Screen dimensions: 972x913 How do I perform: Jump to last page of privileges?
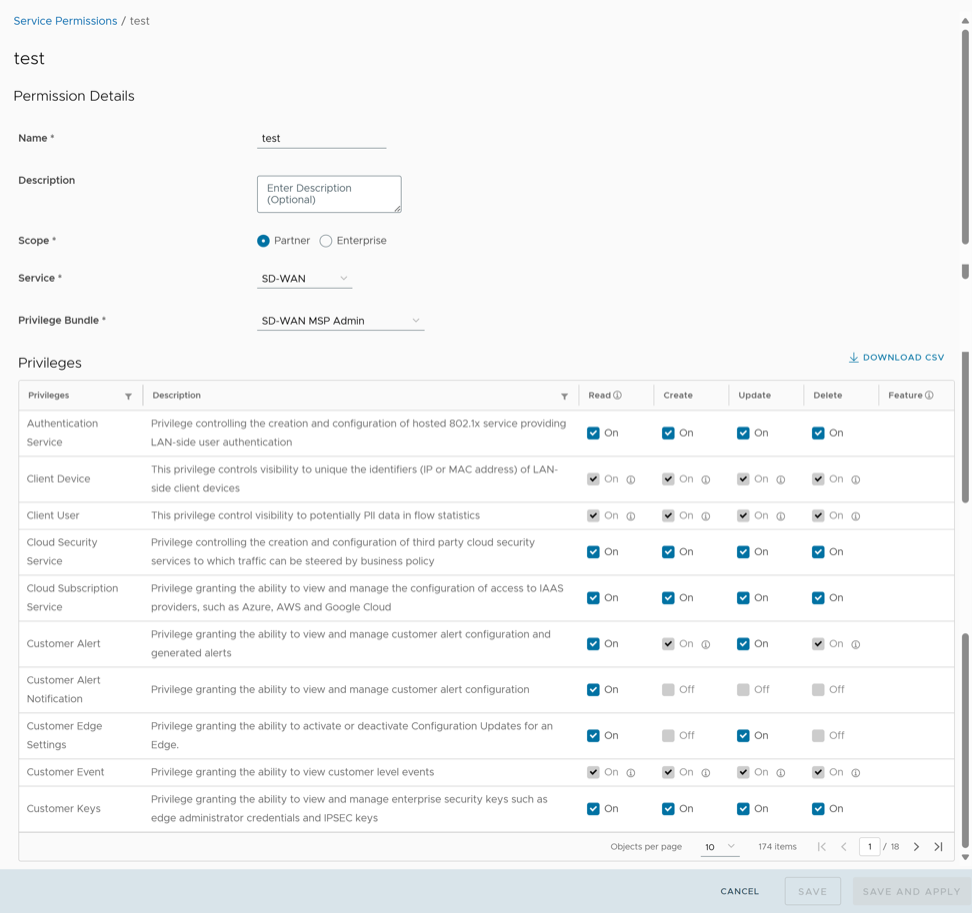click(938, 847)
